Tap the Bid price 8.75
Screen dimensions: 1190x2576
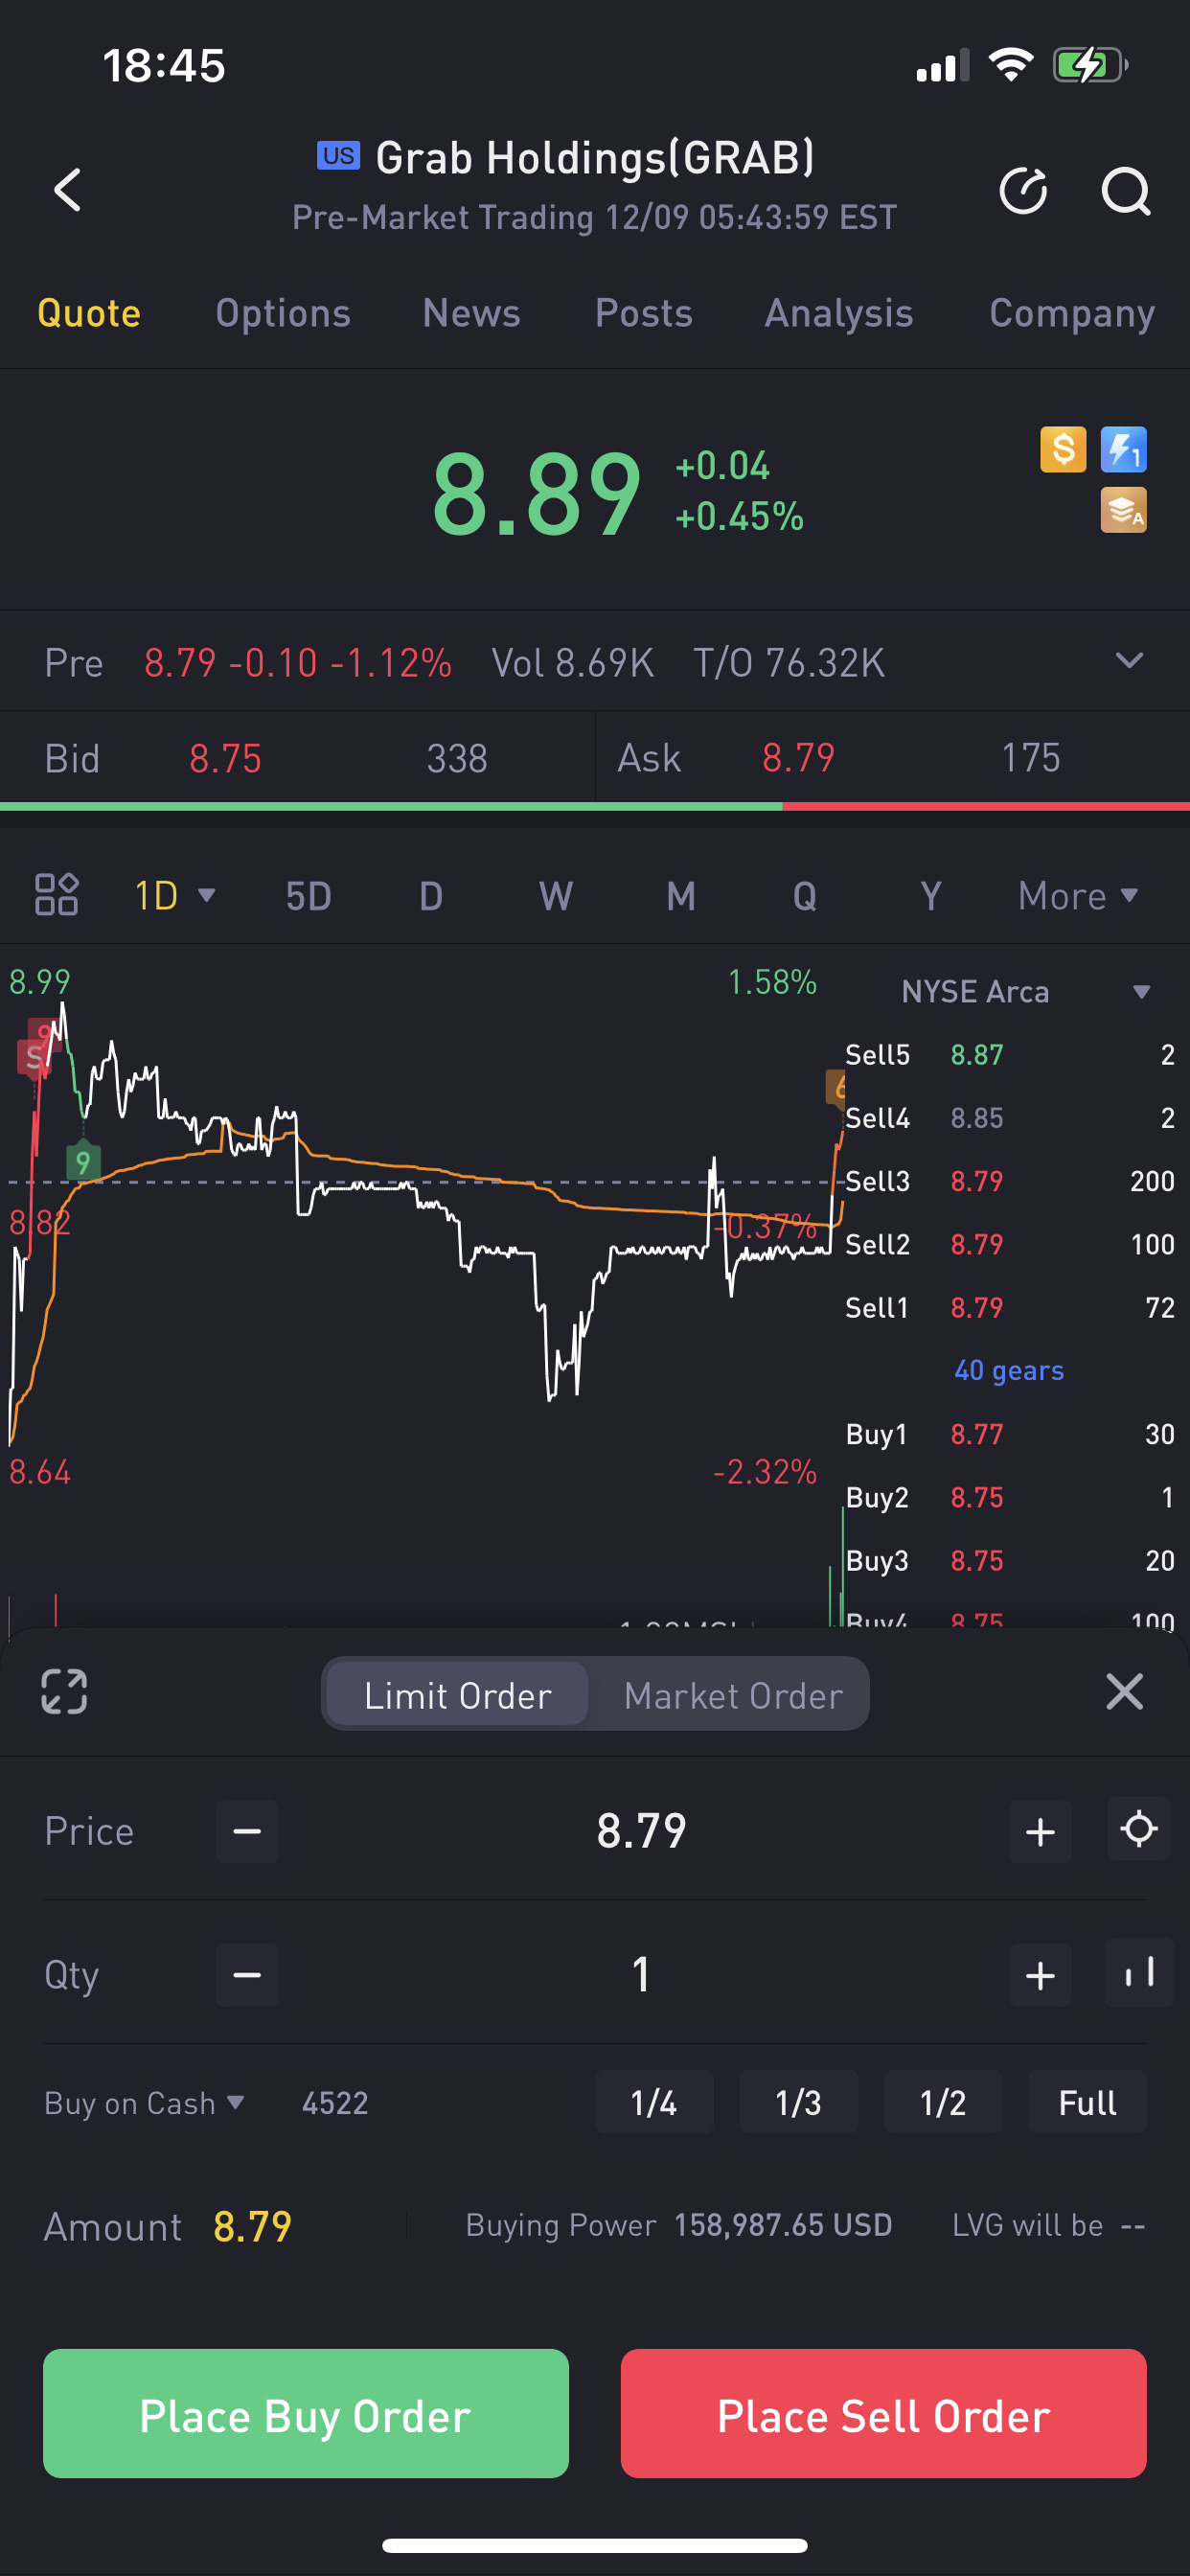225,758
